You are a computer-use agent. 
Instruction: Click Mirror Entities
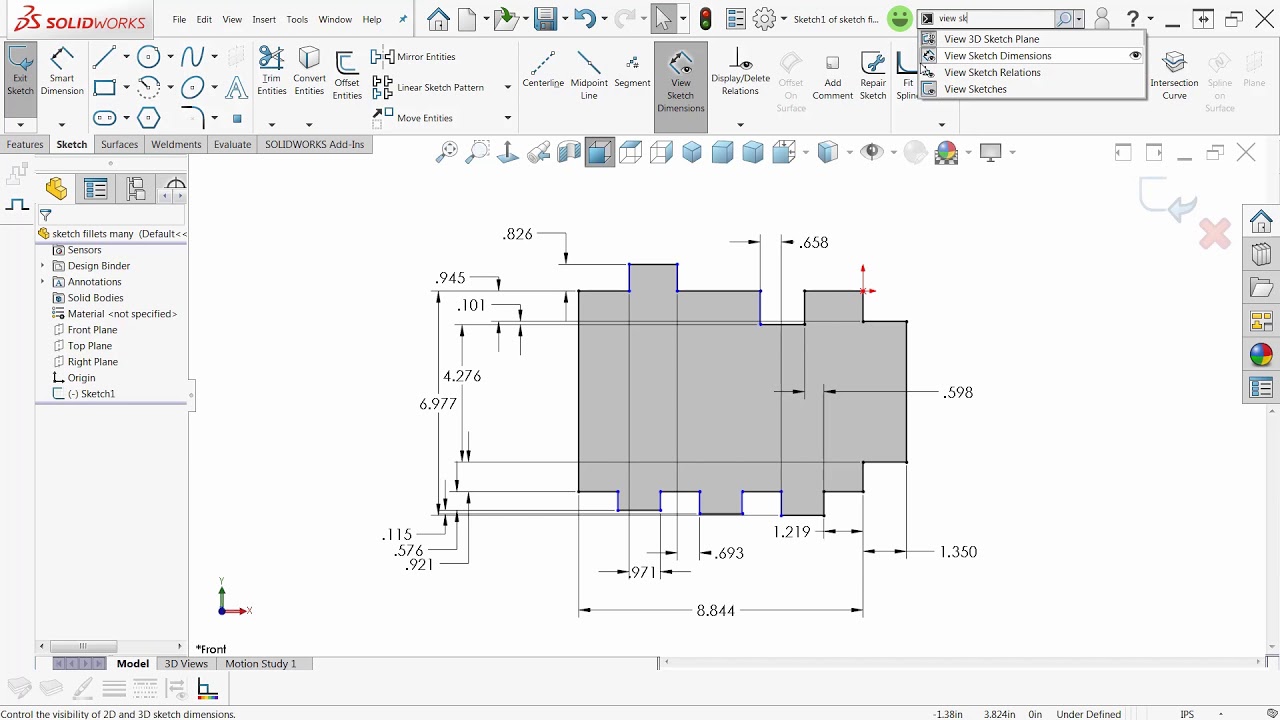tap(414, 57)
